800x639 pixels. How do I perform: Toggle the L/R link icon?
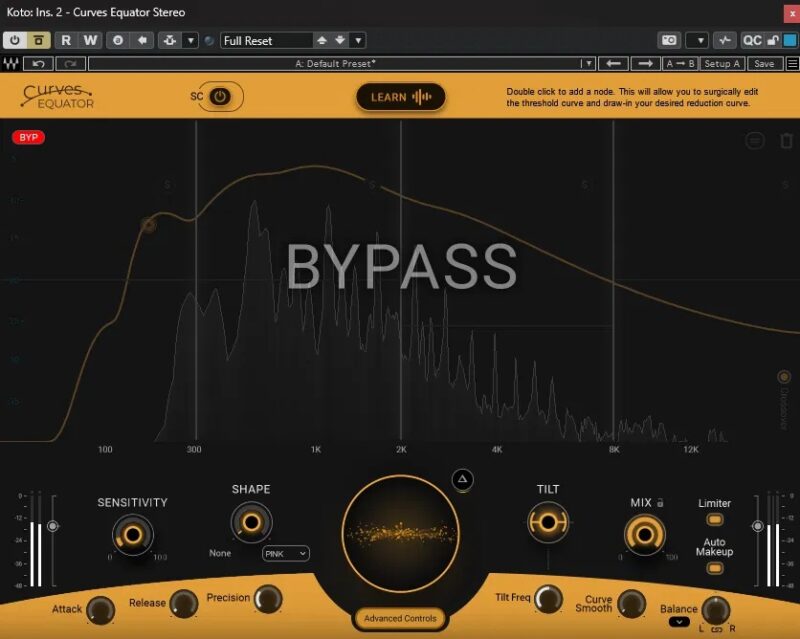716,629
